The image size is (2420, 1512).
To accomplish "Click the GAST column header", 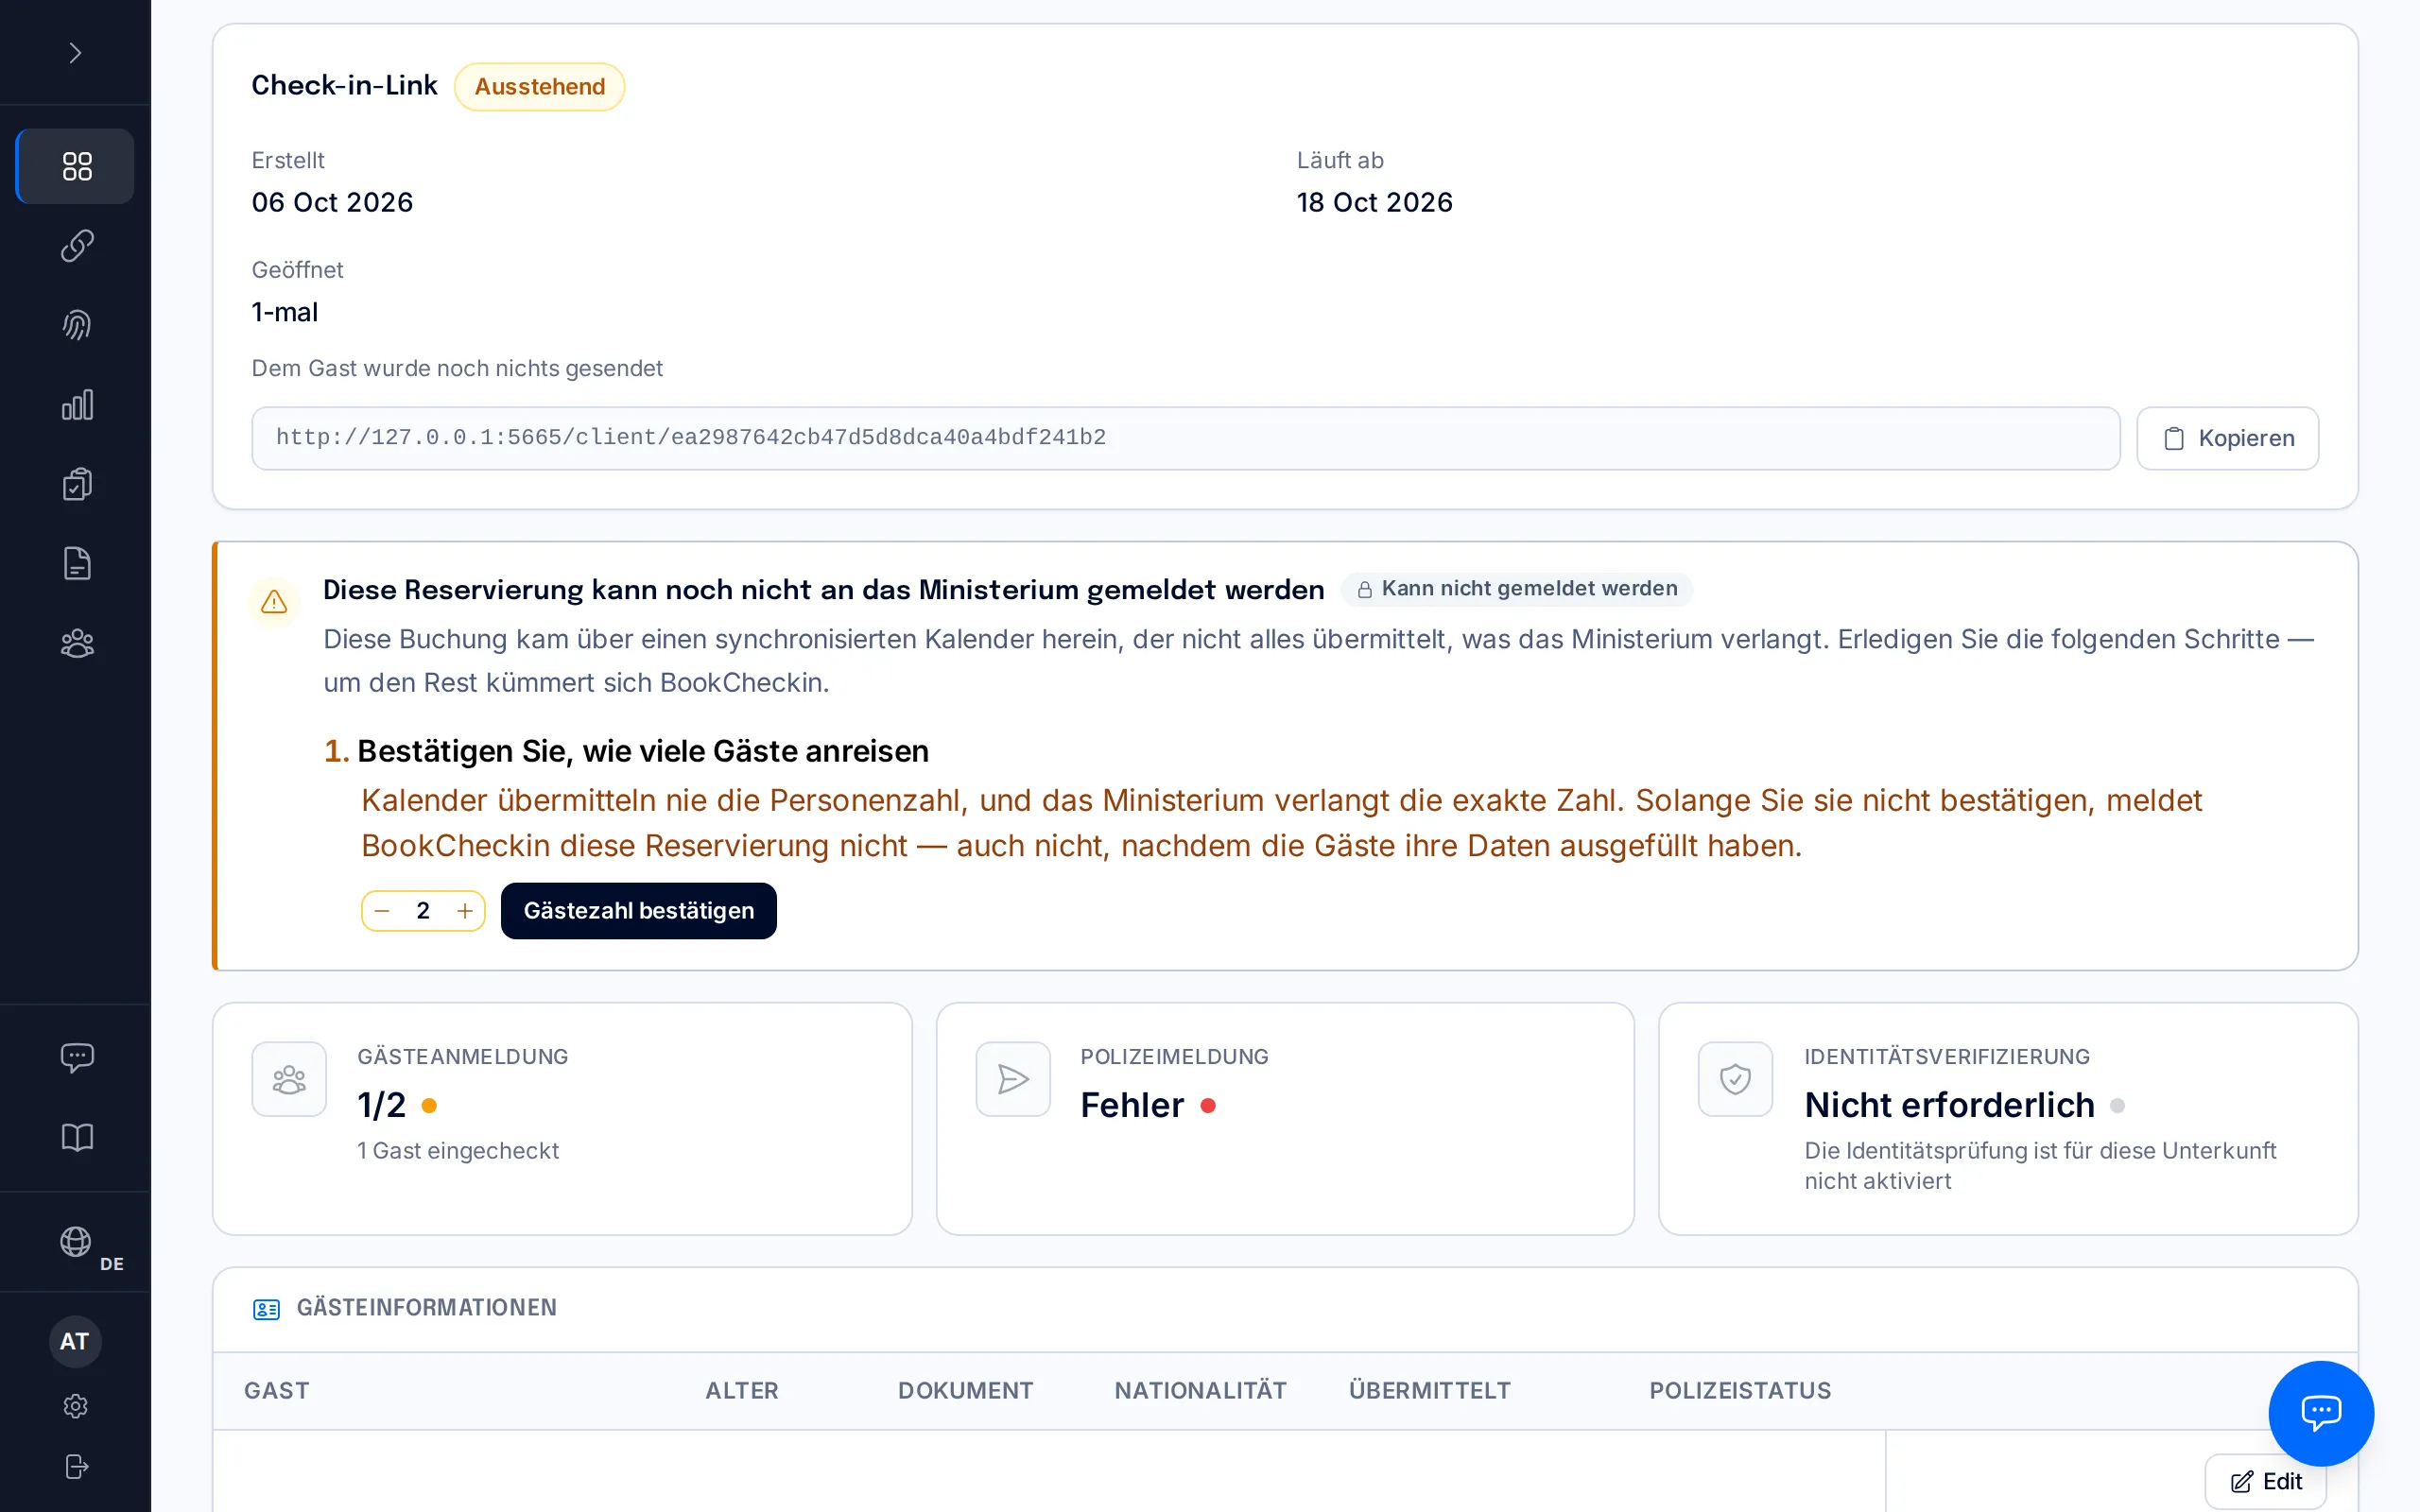I will pyautogui.click(x=277, y=1391).
